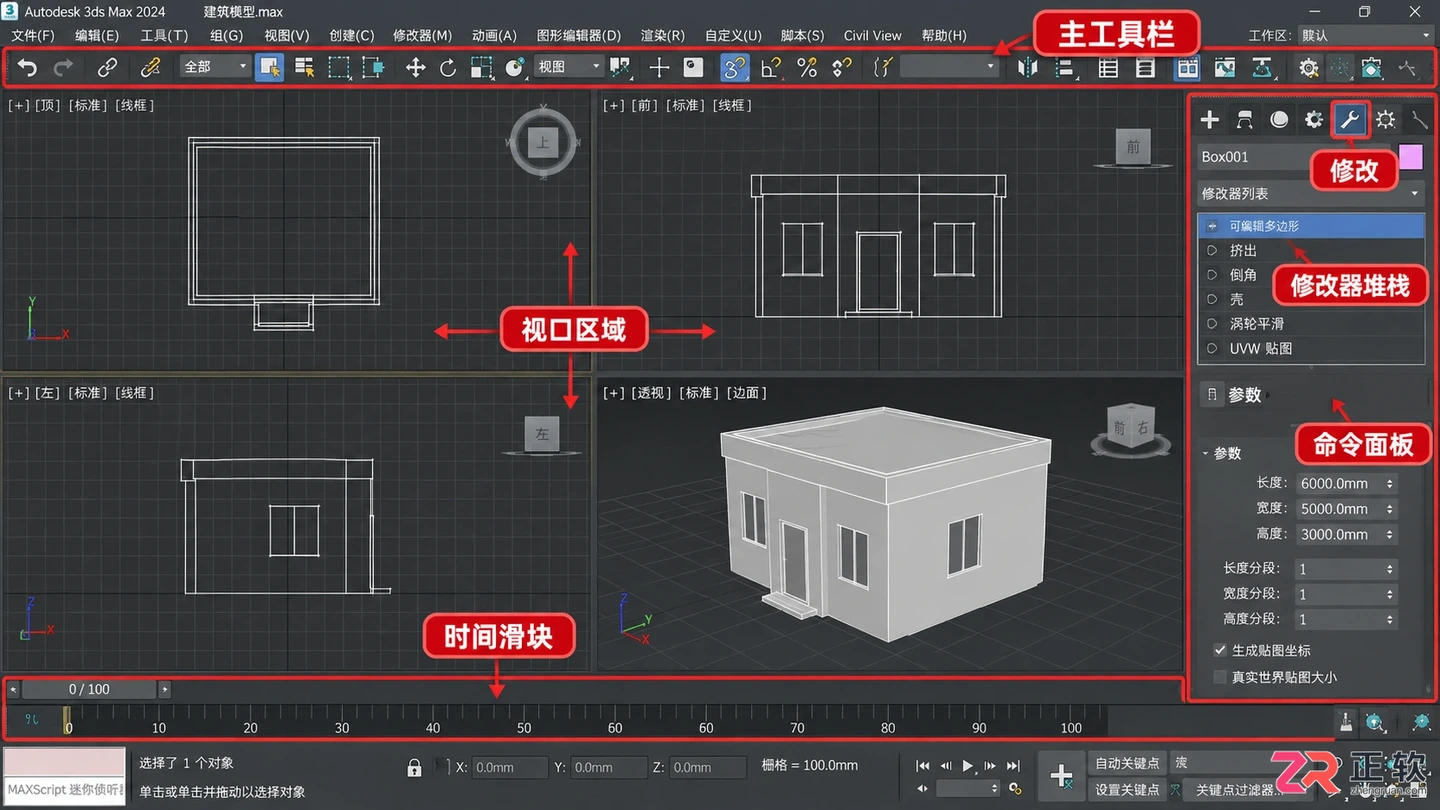Open the 视图 reference coordinate dropdown

569,67
